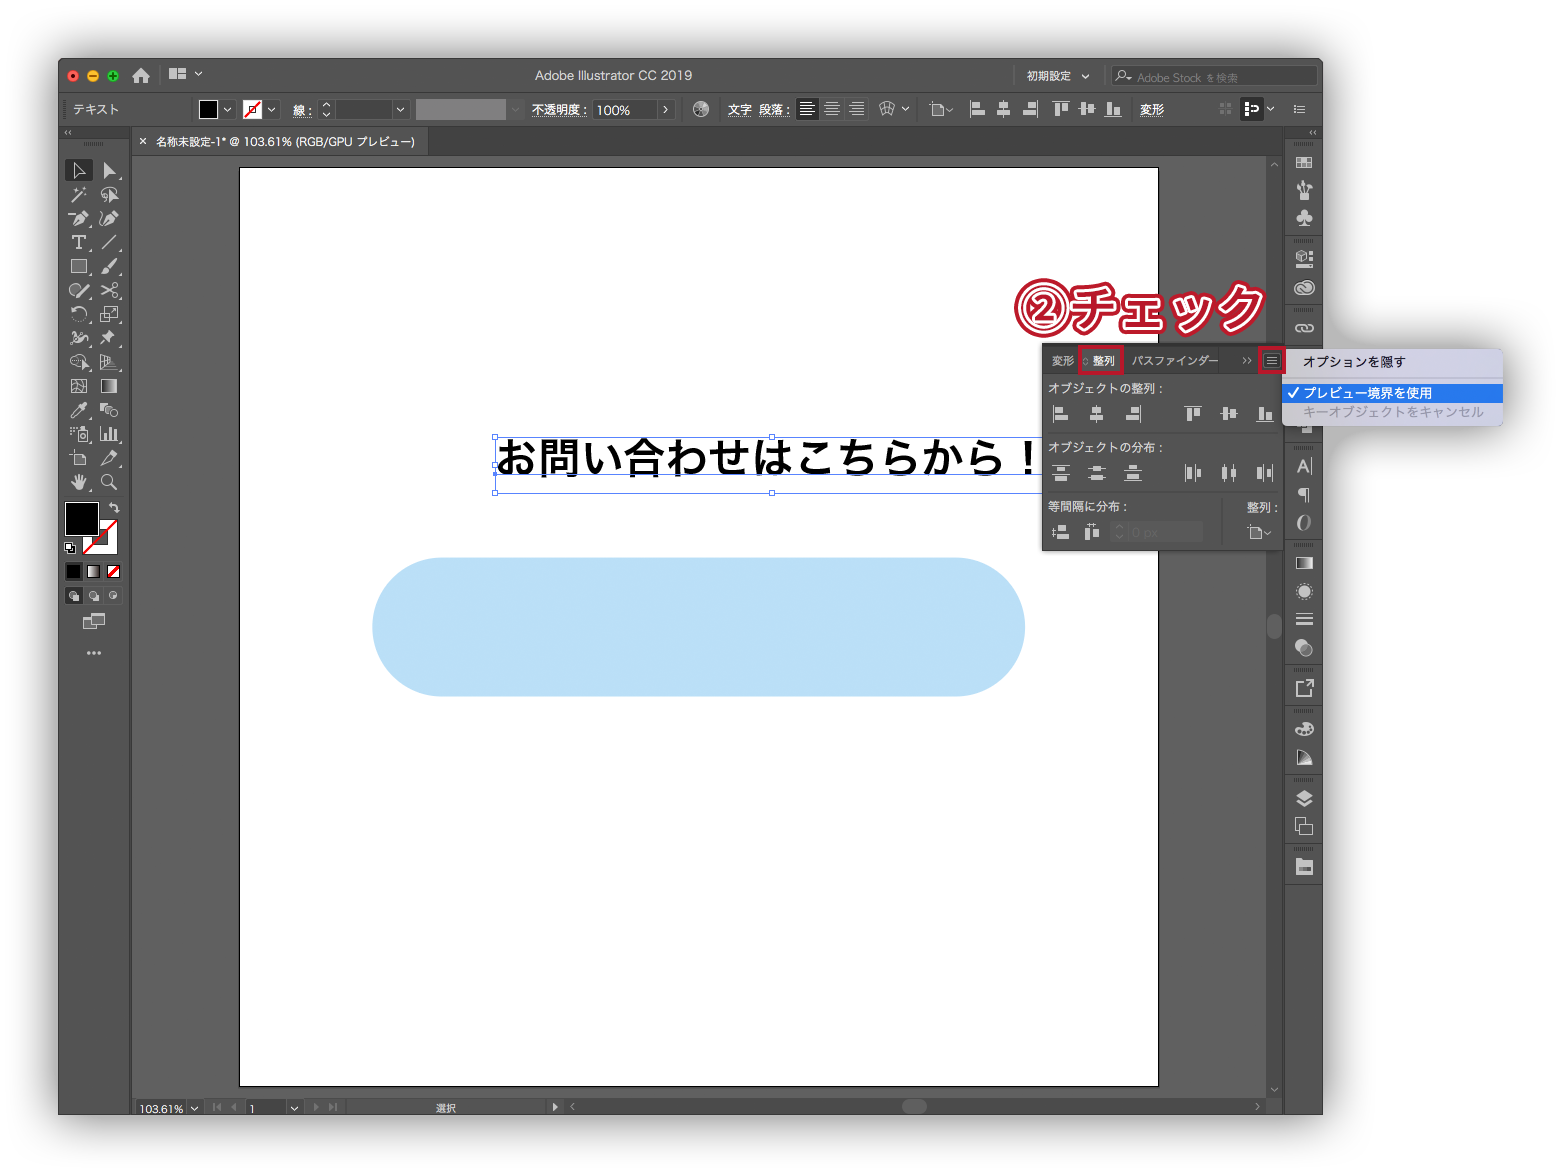Screen dimensions: 1562x1174
Task: Edit toolbar via three-dots icon
Action: point(94,653)
